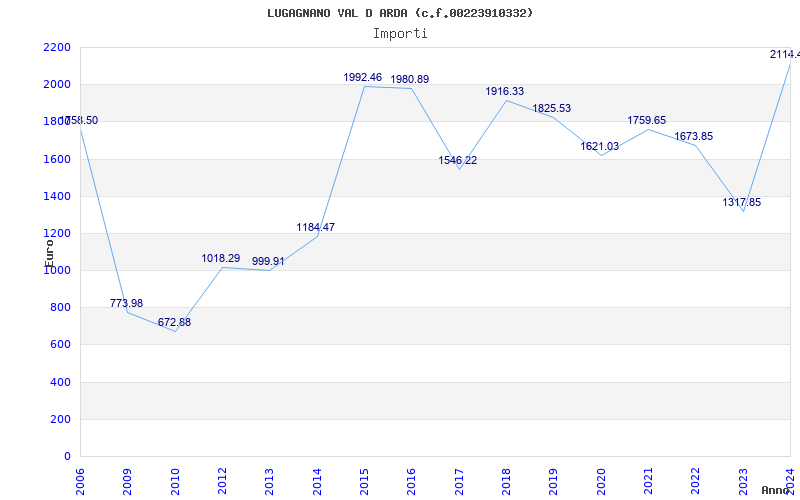
Task: Click the Importi subtitle
Action: 400,34
